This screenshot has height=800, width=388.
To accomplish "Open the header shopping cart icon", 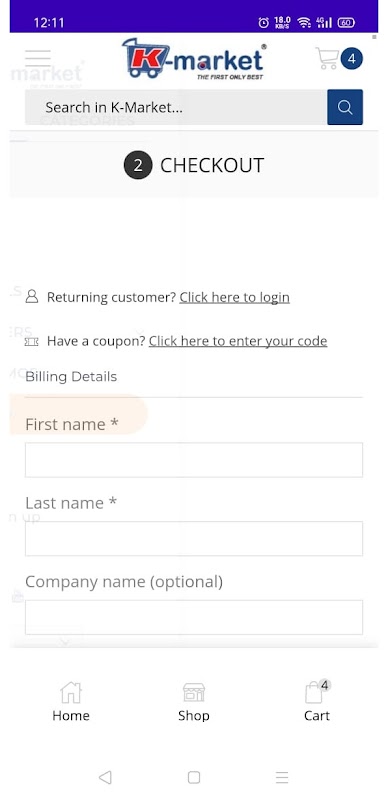I will pyautogui.click(x=327, y=58).
